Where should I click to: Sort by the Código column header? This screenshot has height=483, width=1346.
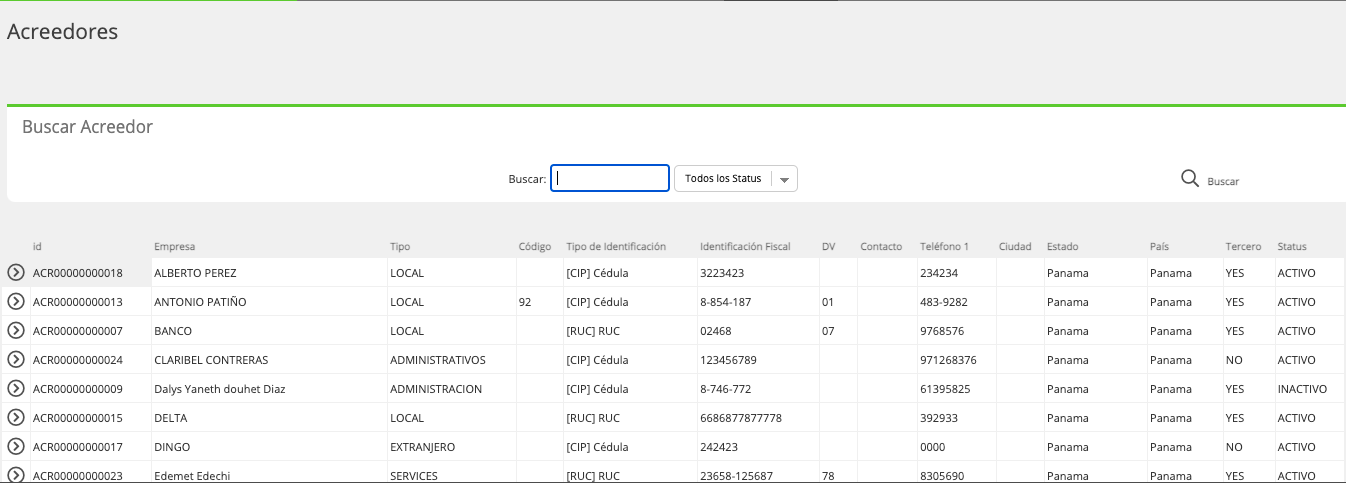[535, 246]
